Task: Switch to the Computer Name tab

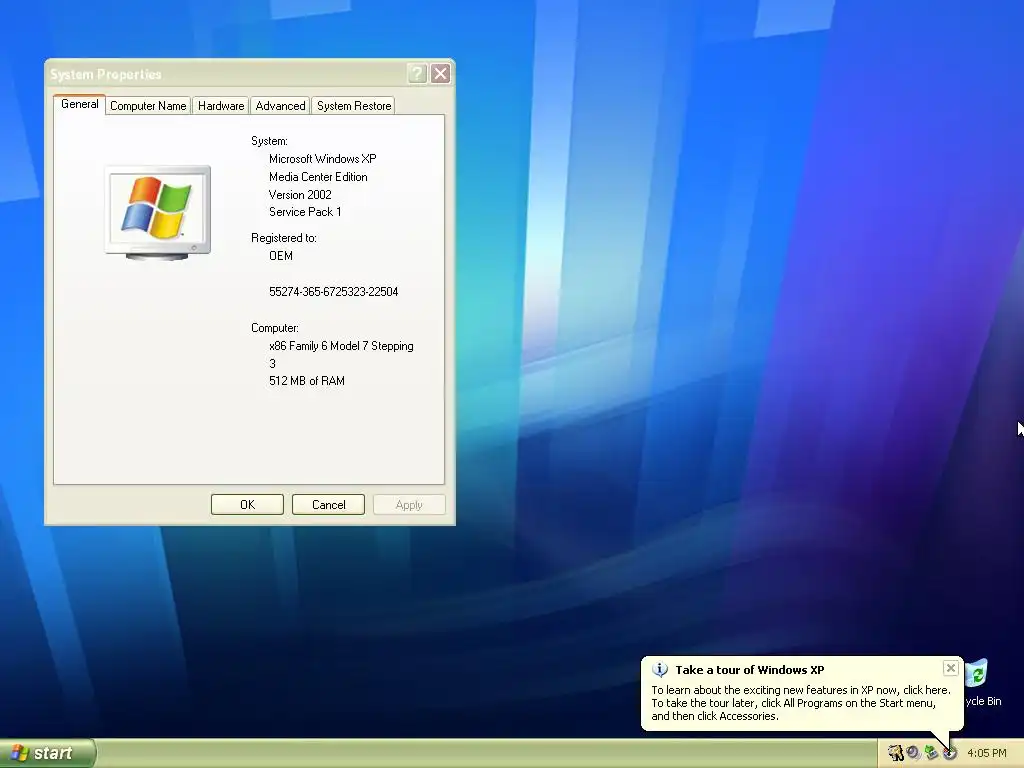Action: [x=148, y=106]
